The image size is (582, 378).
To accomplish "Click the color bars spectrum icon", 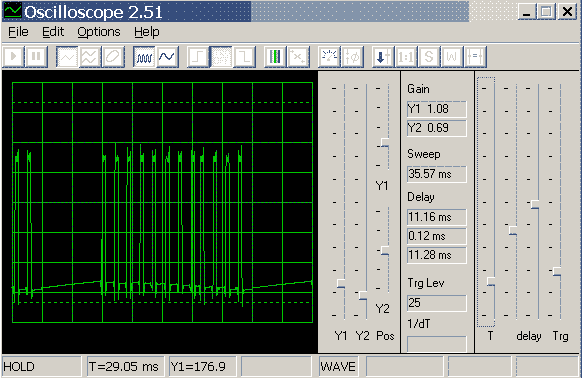I will [x=275, y=57].
